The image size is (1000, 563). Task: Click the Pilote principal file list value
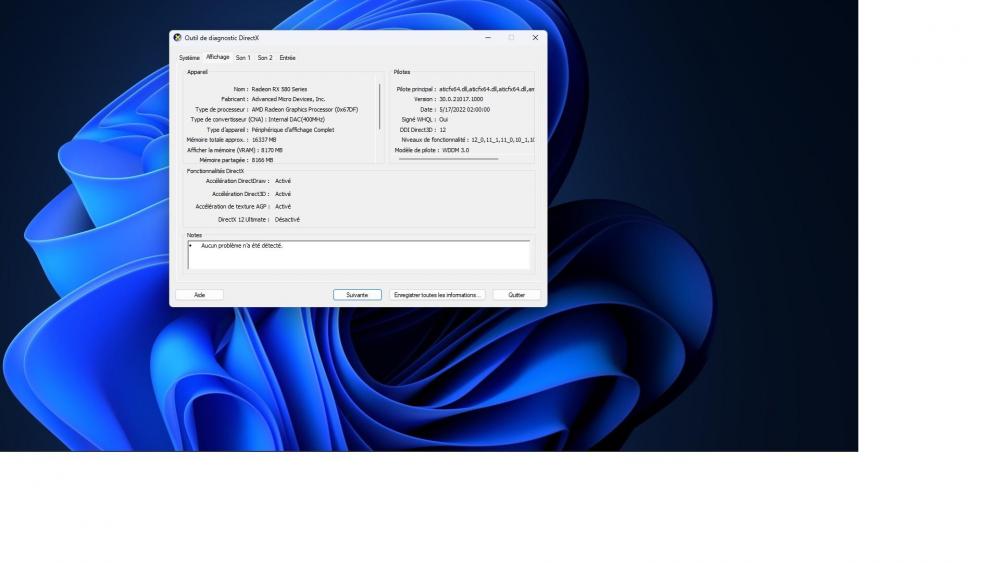(x=486, y=89)
